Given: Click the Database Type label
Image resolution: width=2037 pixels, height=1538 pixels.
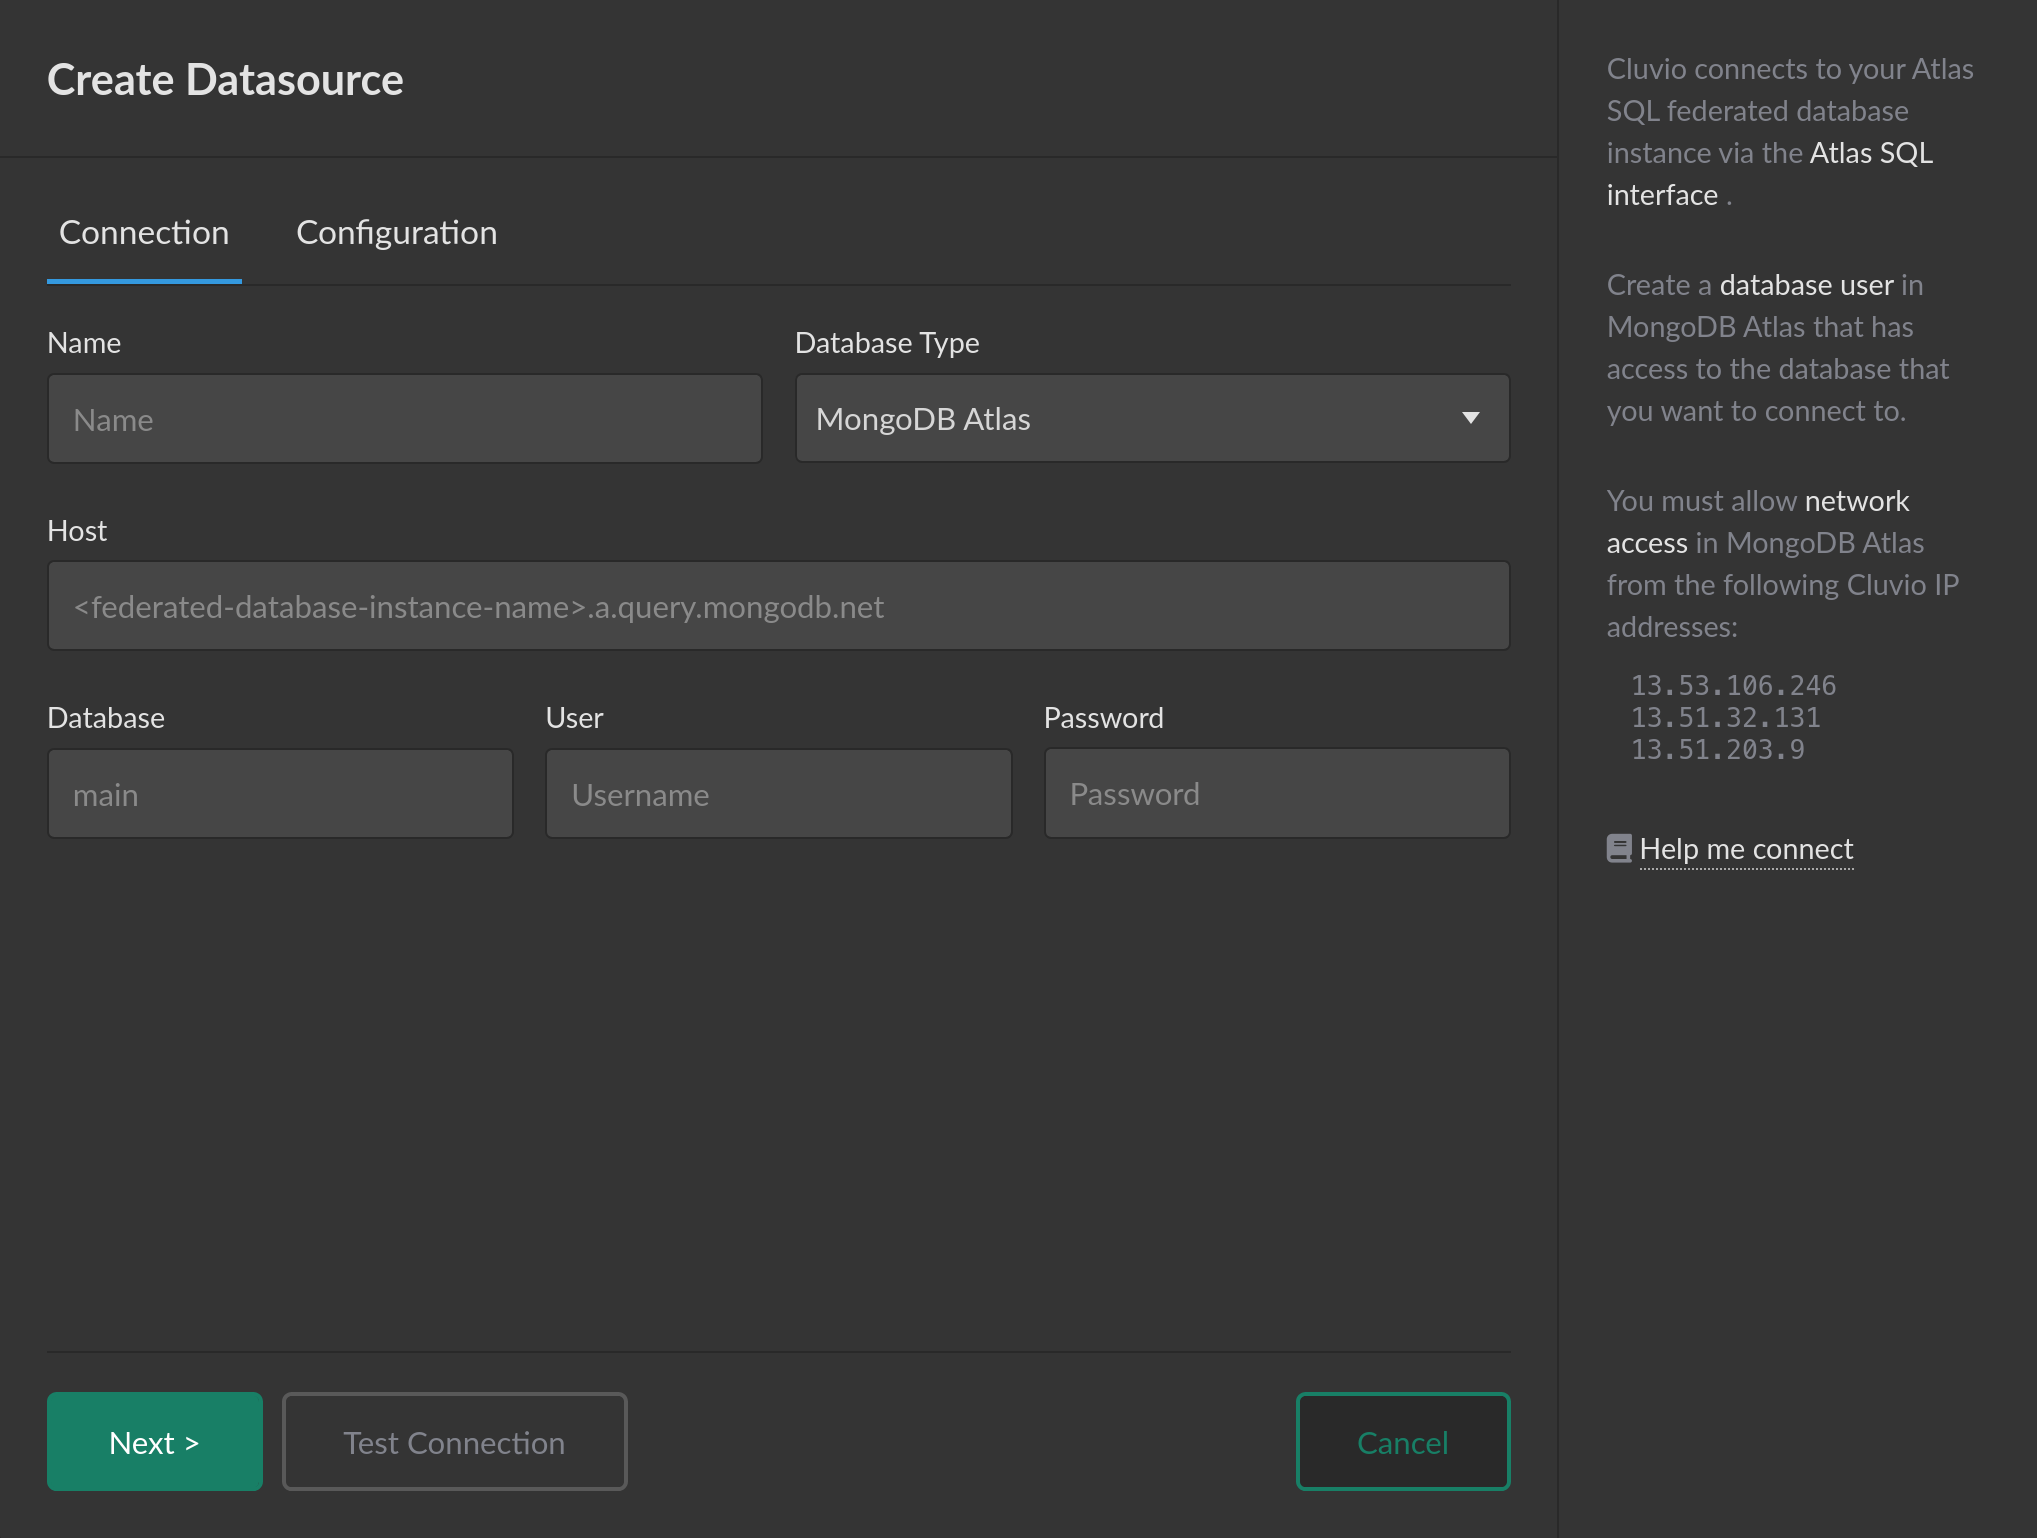Looking at the screenshot, I should pyautogui.click(x=887, y=343).
